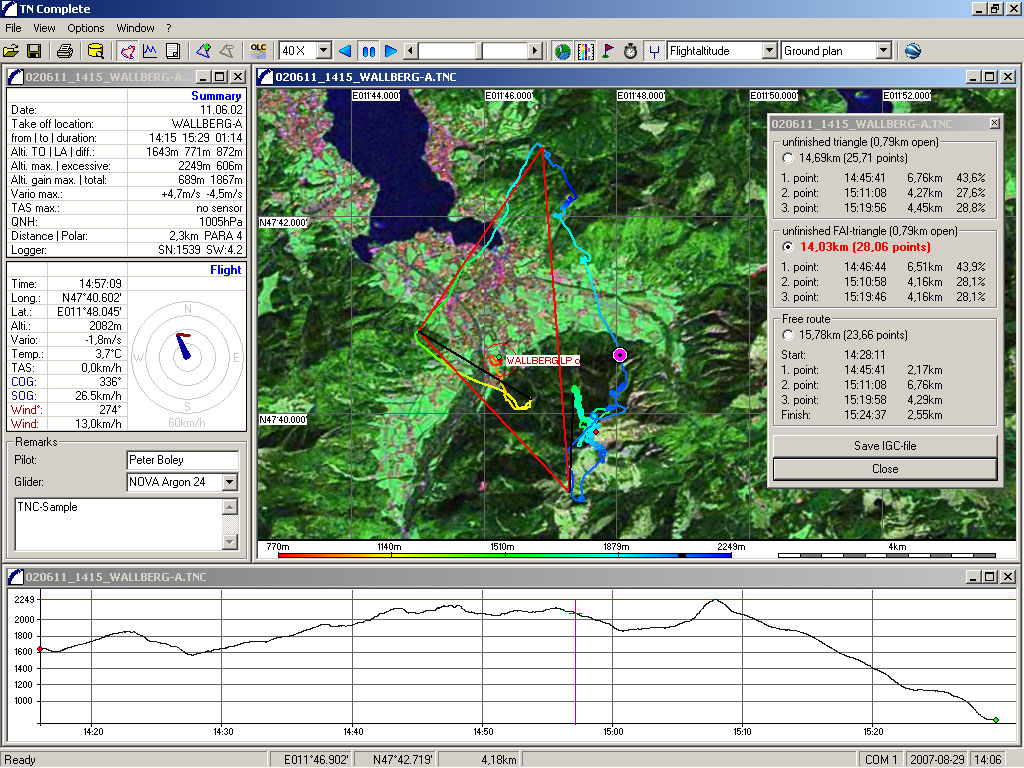The image size is (1024, 768).
Task: Step the toolbar position slider left
Action: coord(411,51)
